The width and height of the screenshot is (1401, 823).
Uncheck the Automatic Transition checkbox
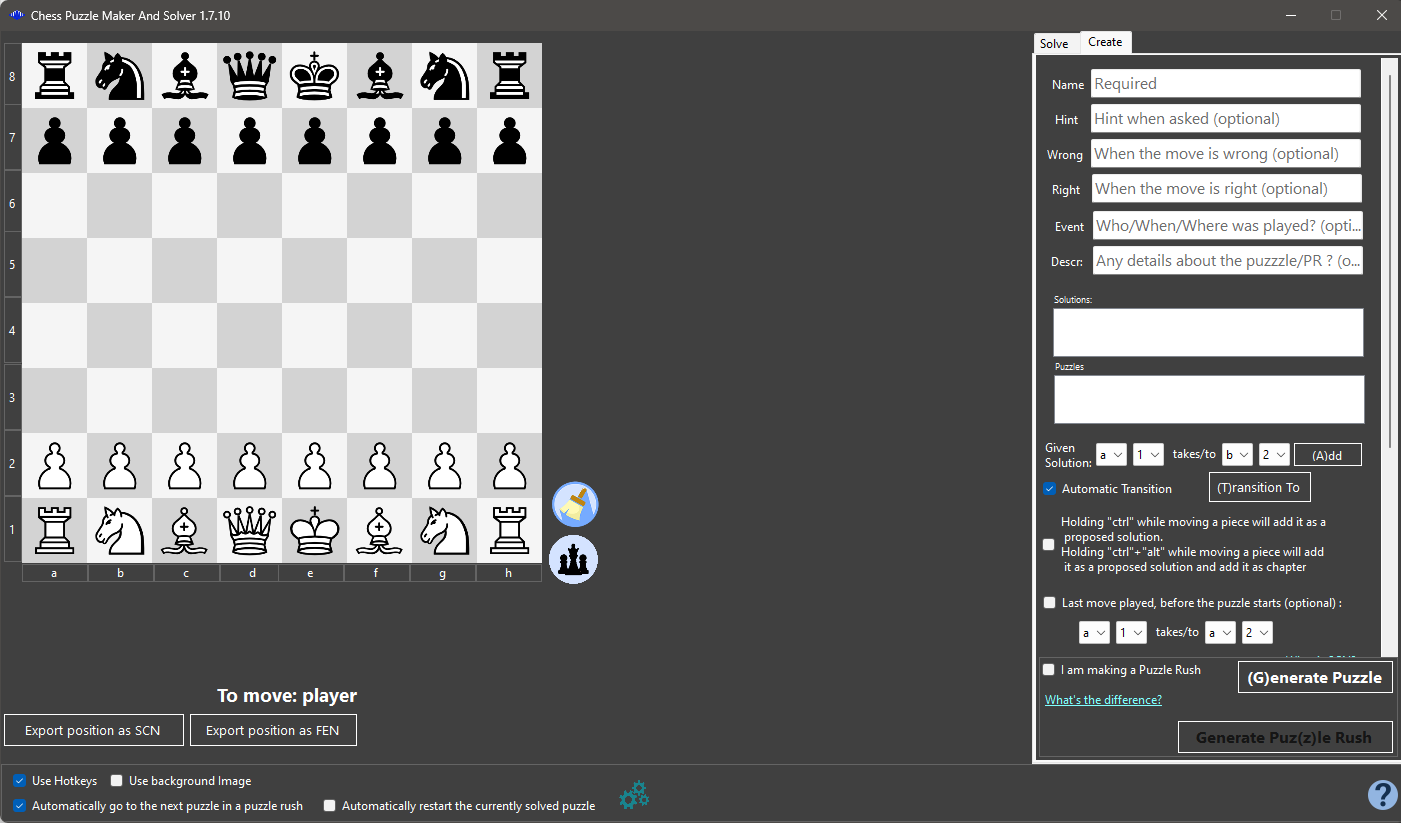1050,489
